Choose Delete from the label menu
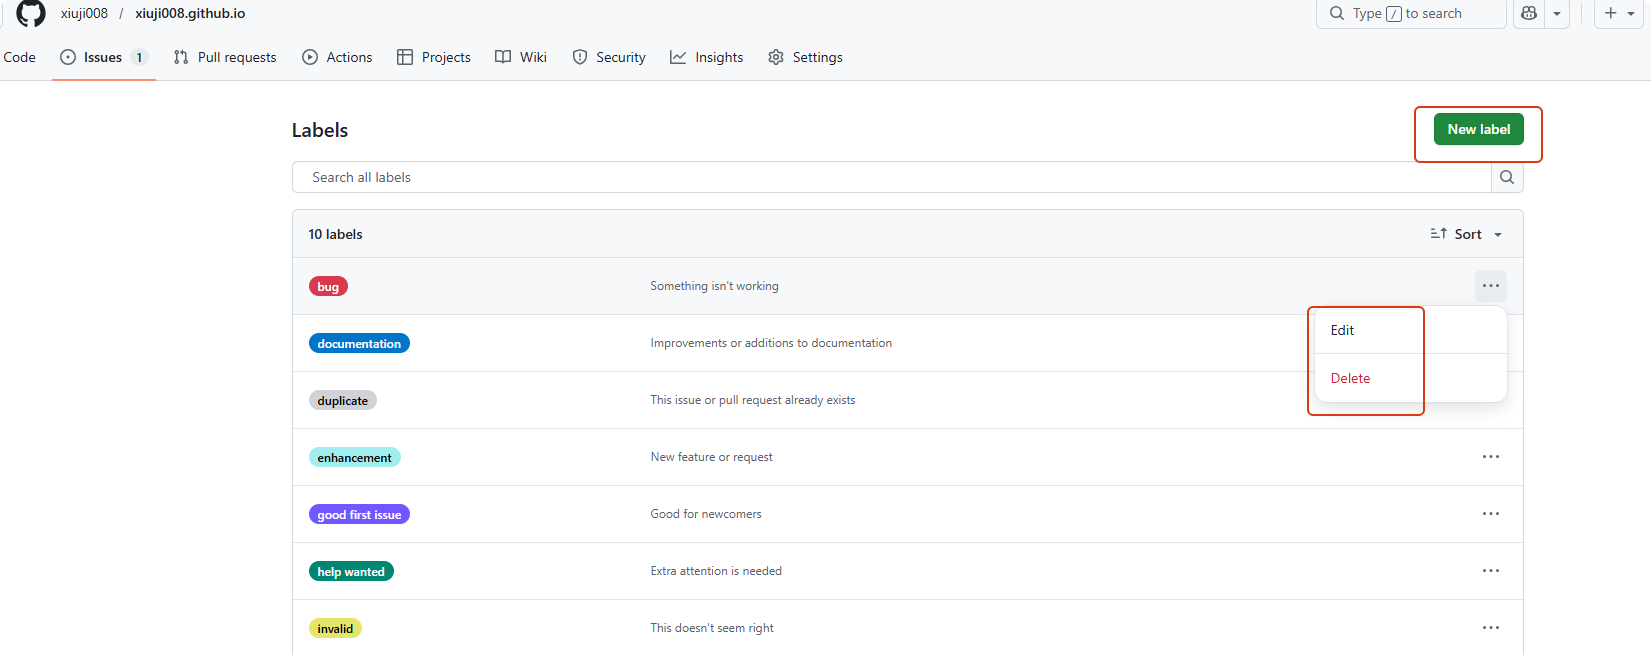This screenshot has width=1651, height=655. [1350, 378]
